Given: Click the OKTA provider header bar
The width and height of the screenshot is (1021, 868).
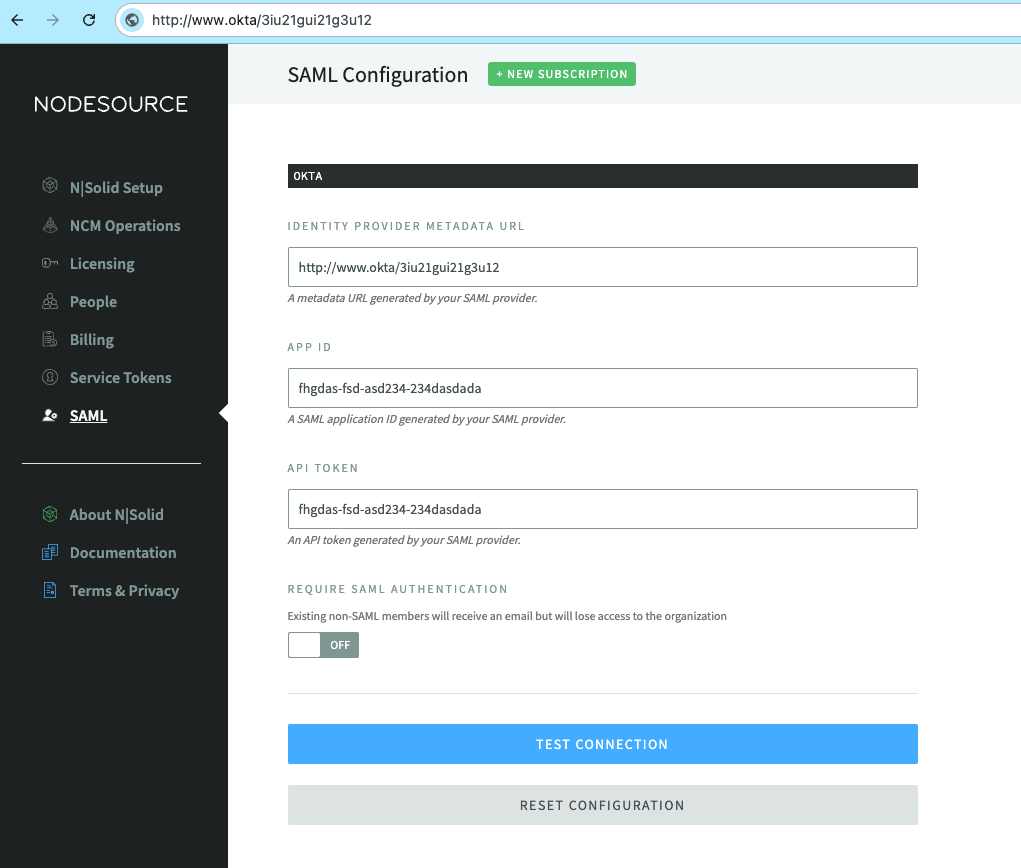Looking at the screenshot, I should pyautogui.click(x=602, y=176).
